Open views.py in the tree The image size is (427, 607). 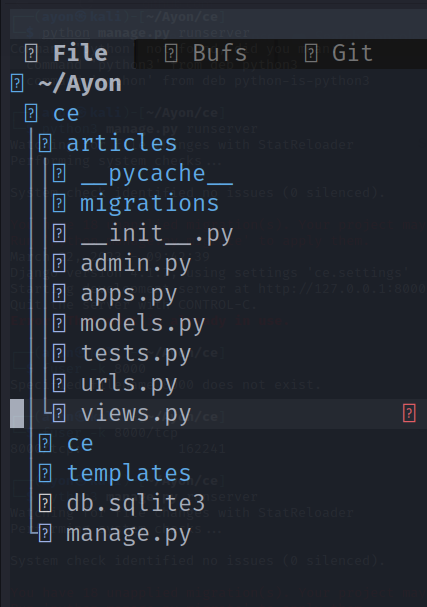point(136,414)
